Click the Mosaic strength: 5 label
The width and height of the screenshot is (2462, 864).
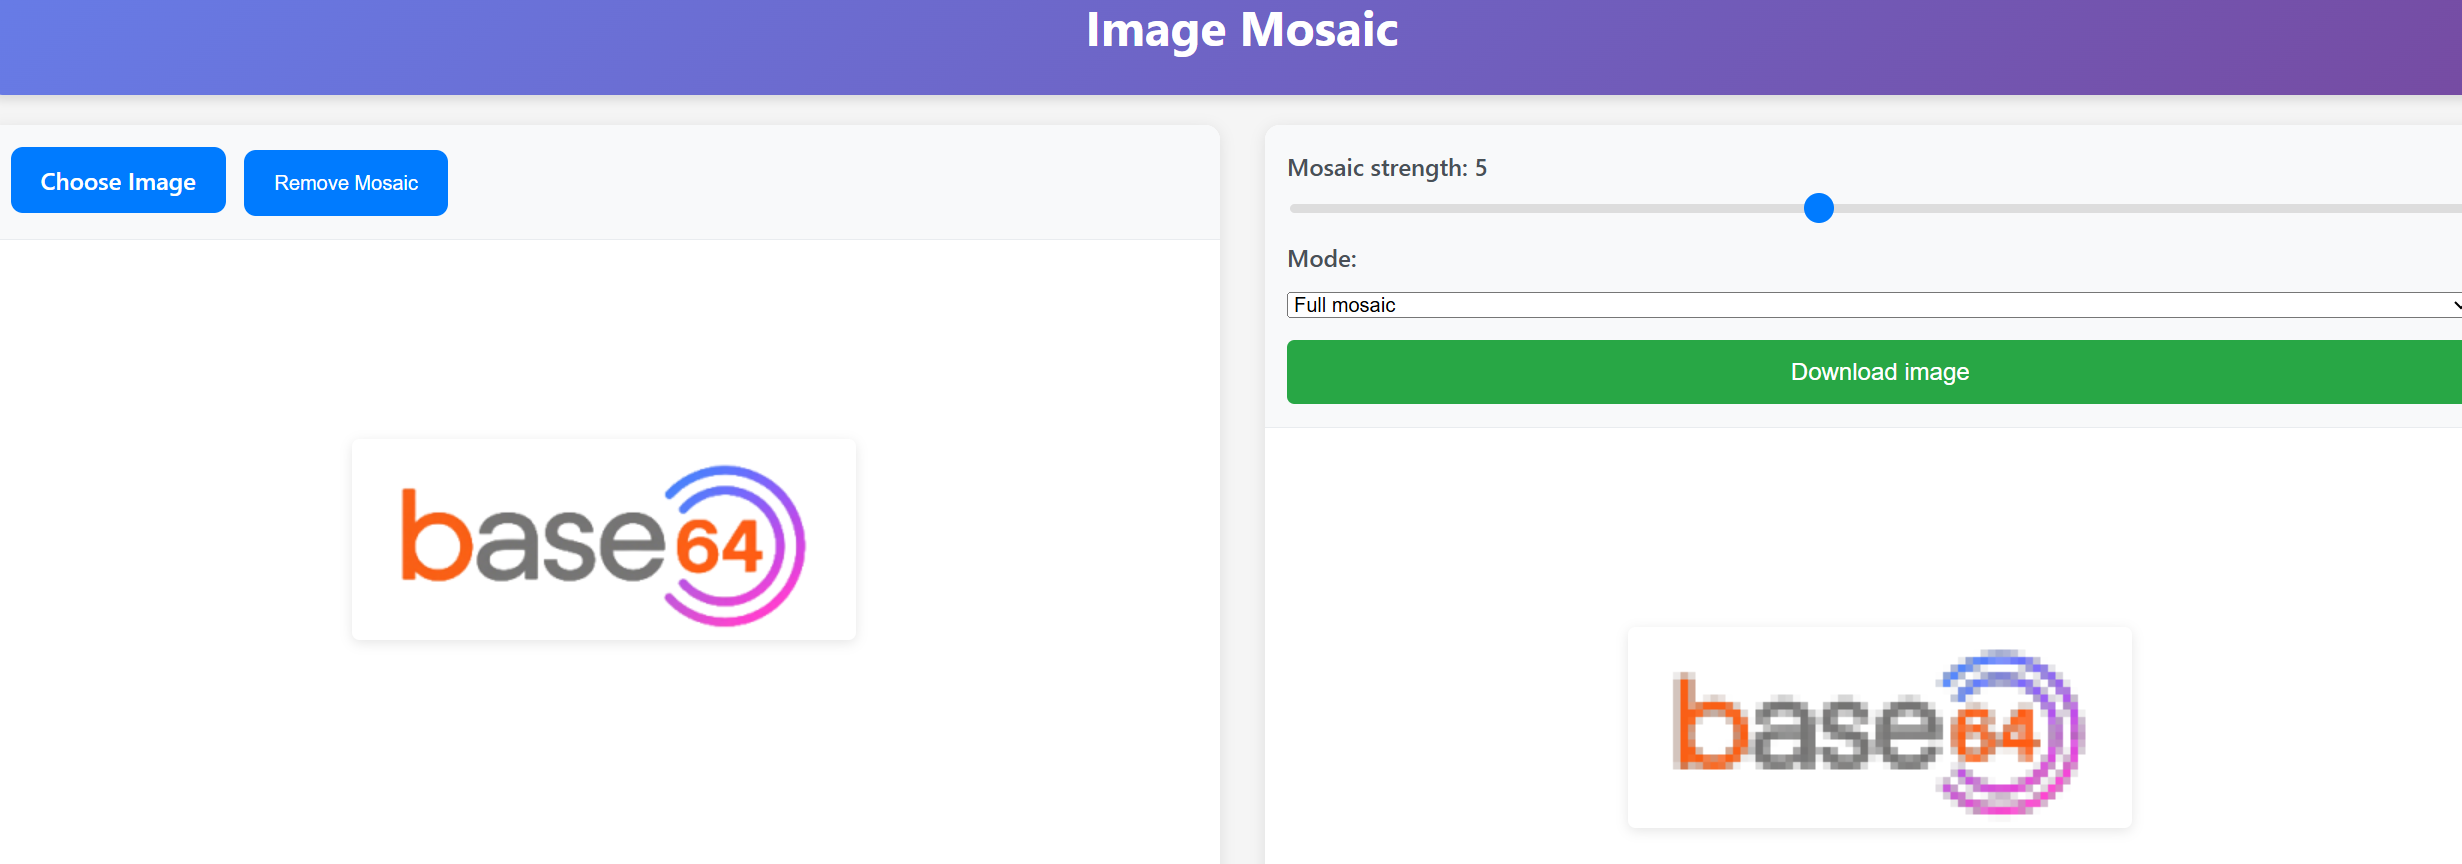(1386, 168)
